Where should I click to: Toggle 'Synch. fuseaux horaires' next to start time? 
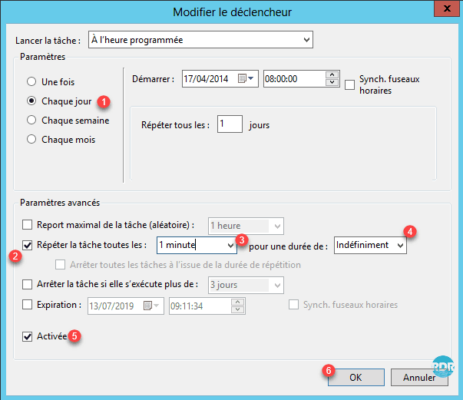pos(349,85)
